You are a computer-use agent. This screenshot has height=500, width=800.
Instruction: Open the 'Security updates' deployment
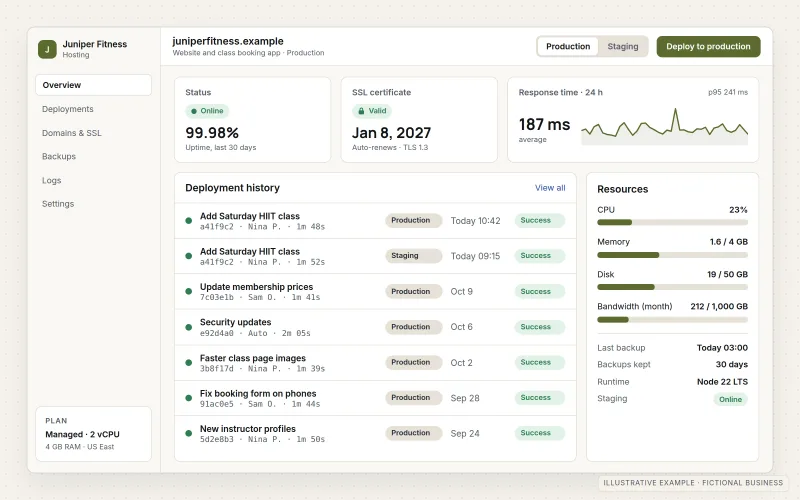(235, 322)
